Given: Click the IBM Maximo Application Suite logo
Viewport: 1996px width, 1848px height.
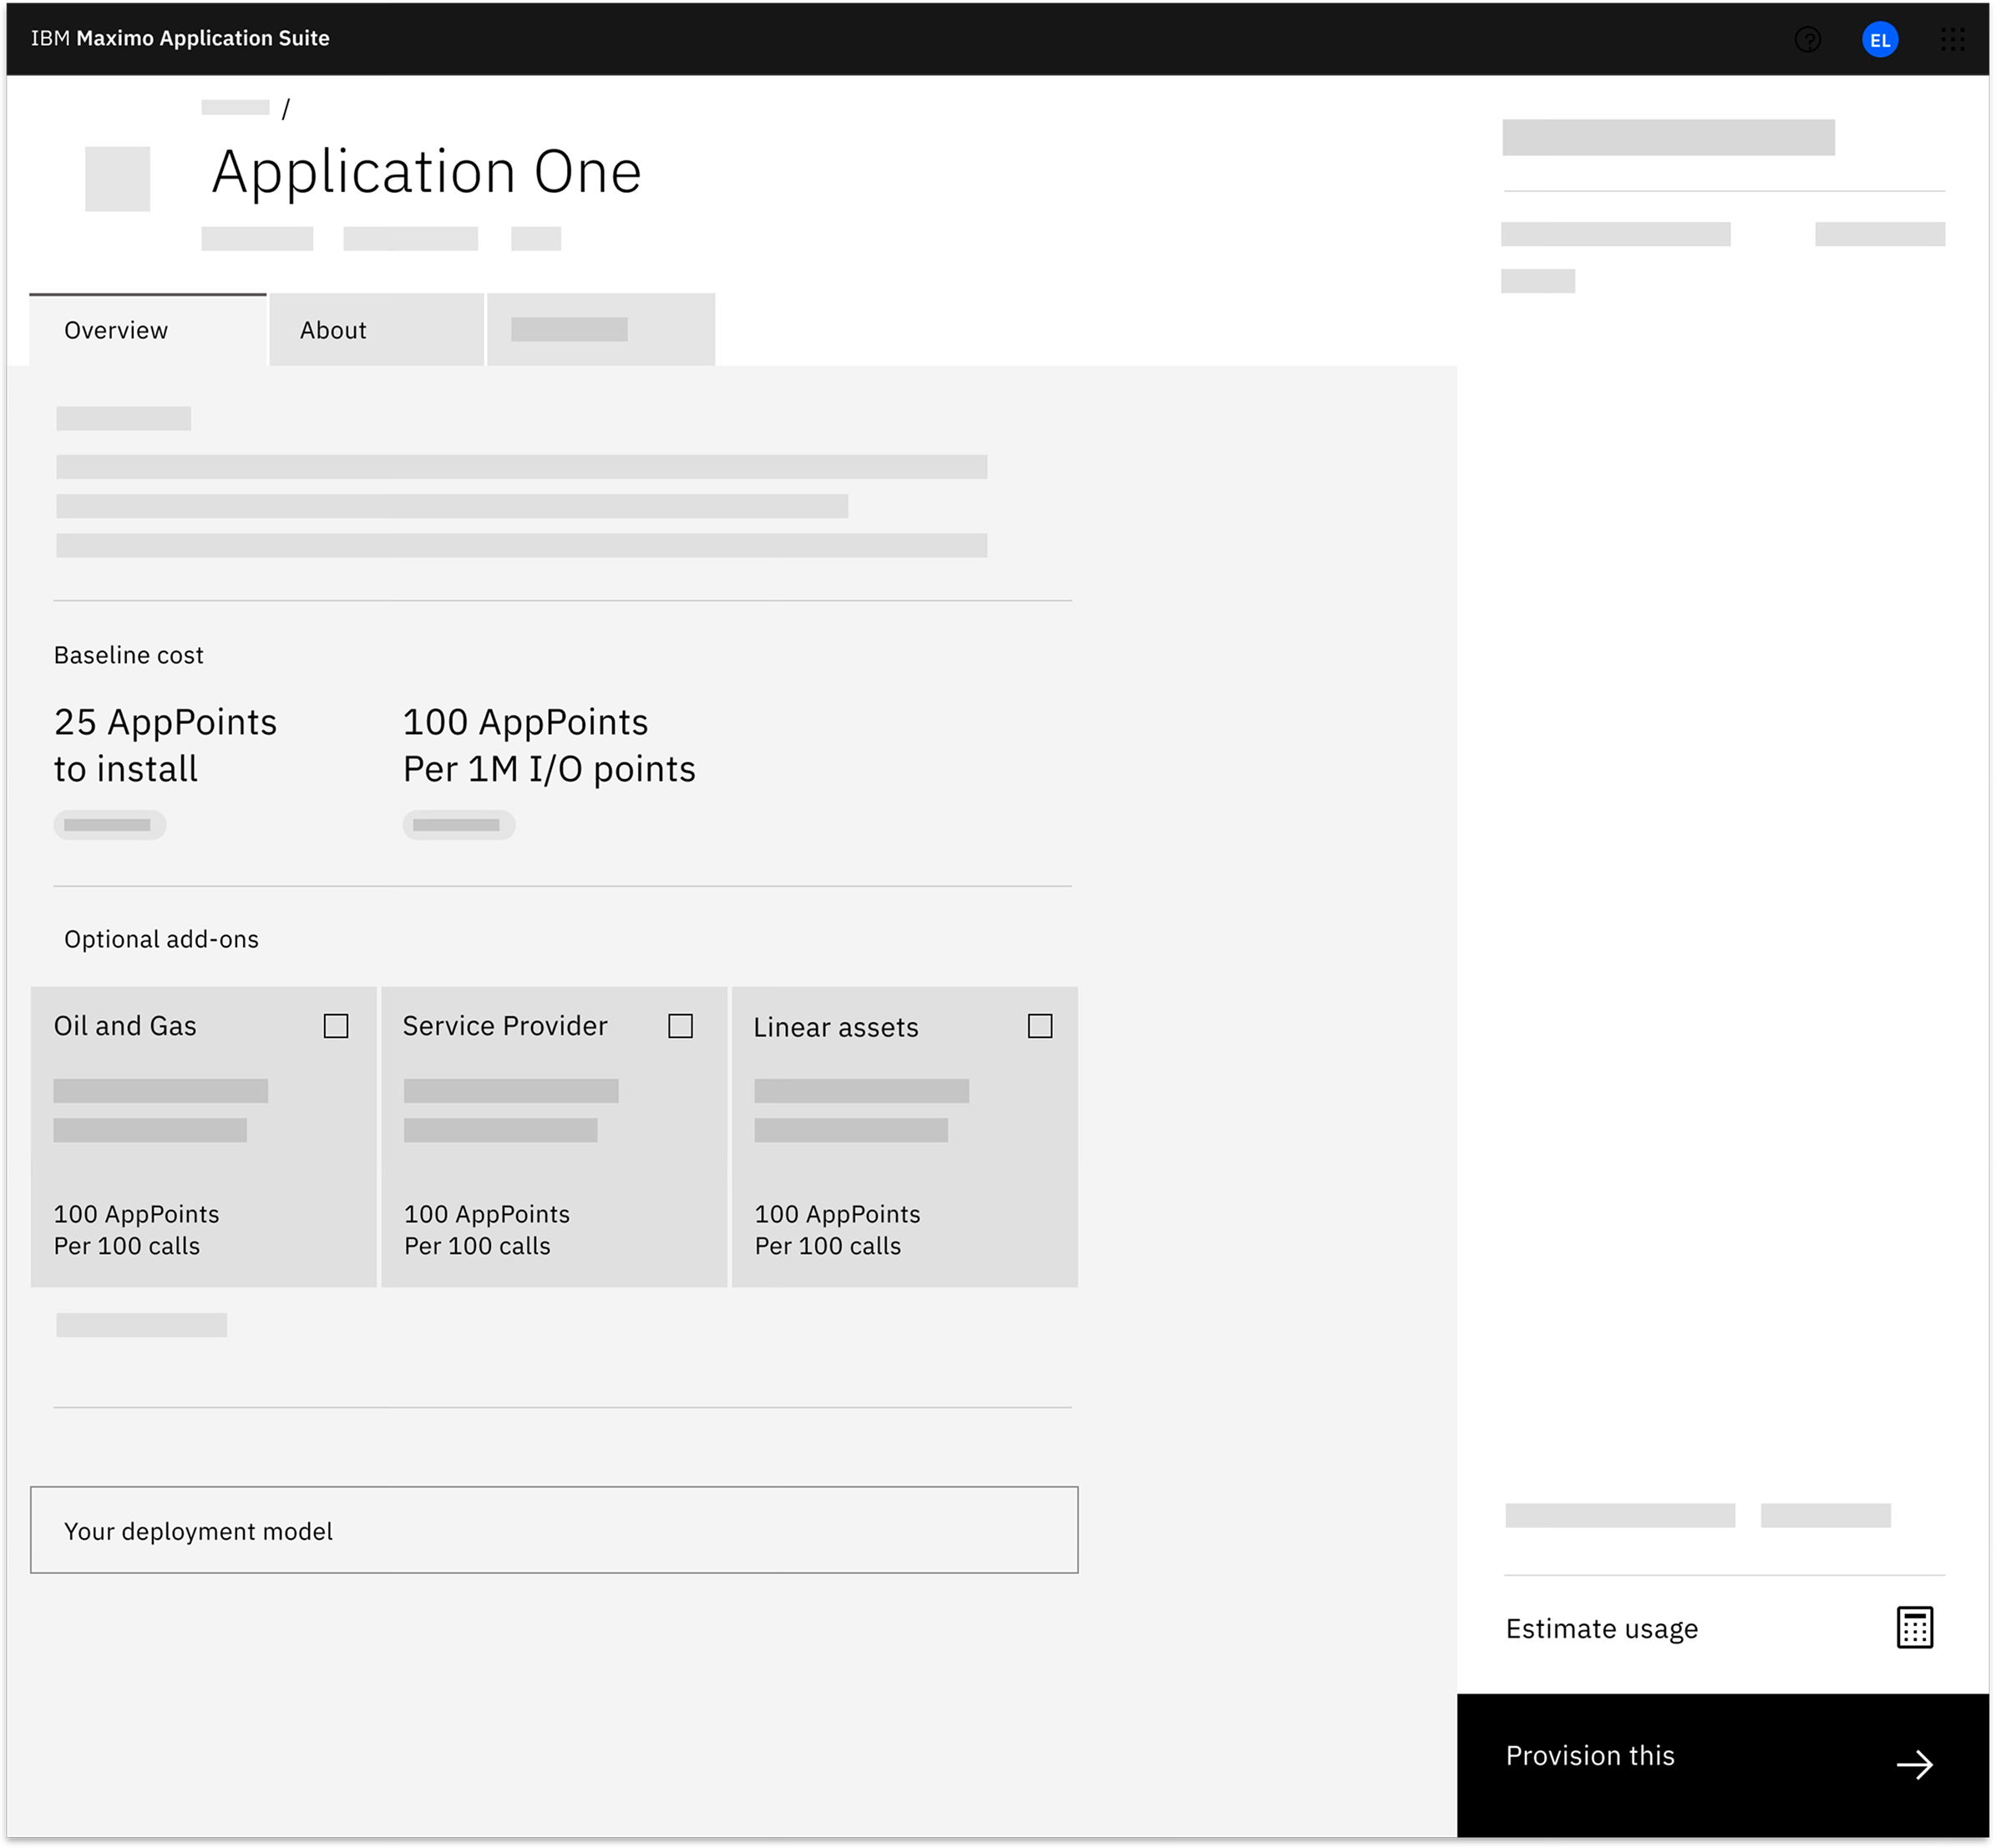Looking at the screenshot, I should (180, 39).
